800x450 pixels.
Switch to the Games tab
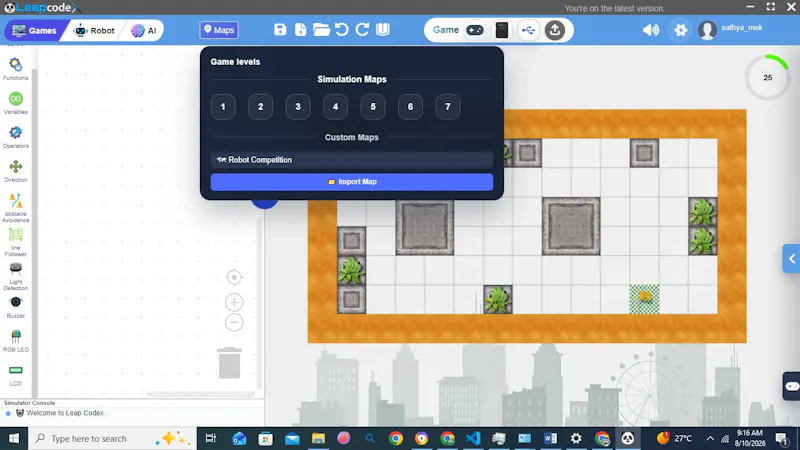tap(34, 31)
